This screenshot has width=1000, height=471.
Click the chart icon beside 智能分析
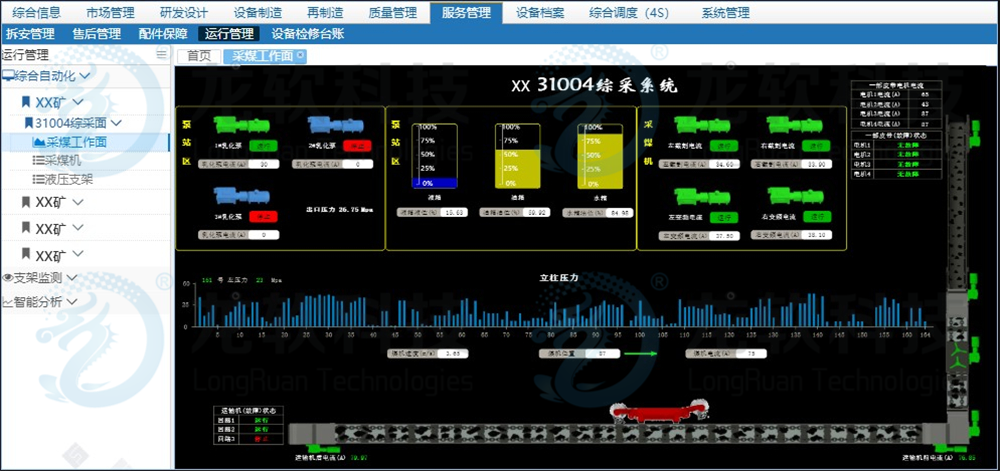point(7,301)
